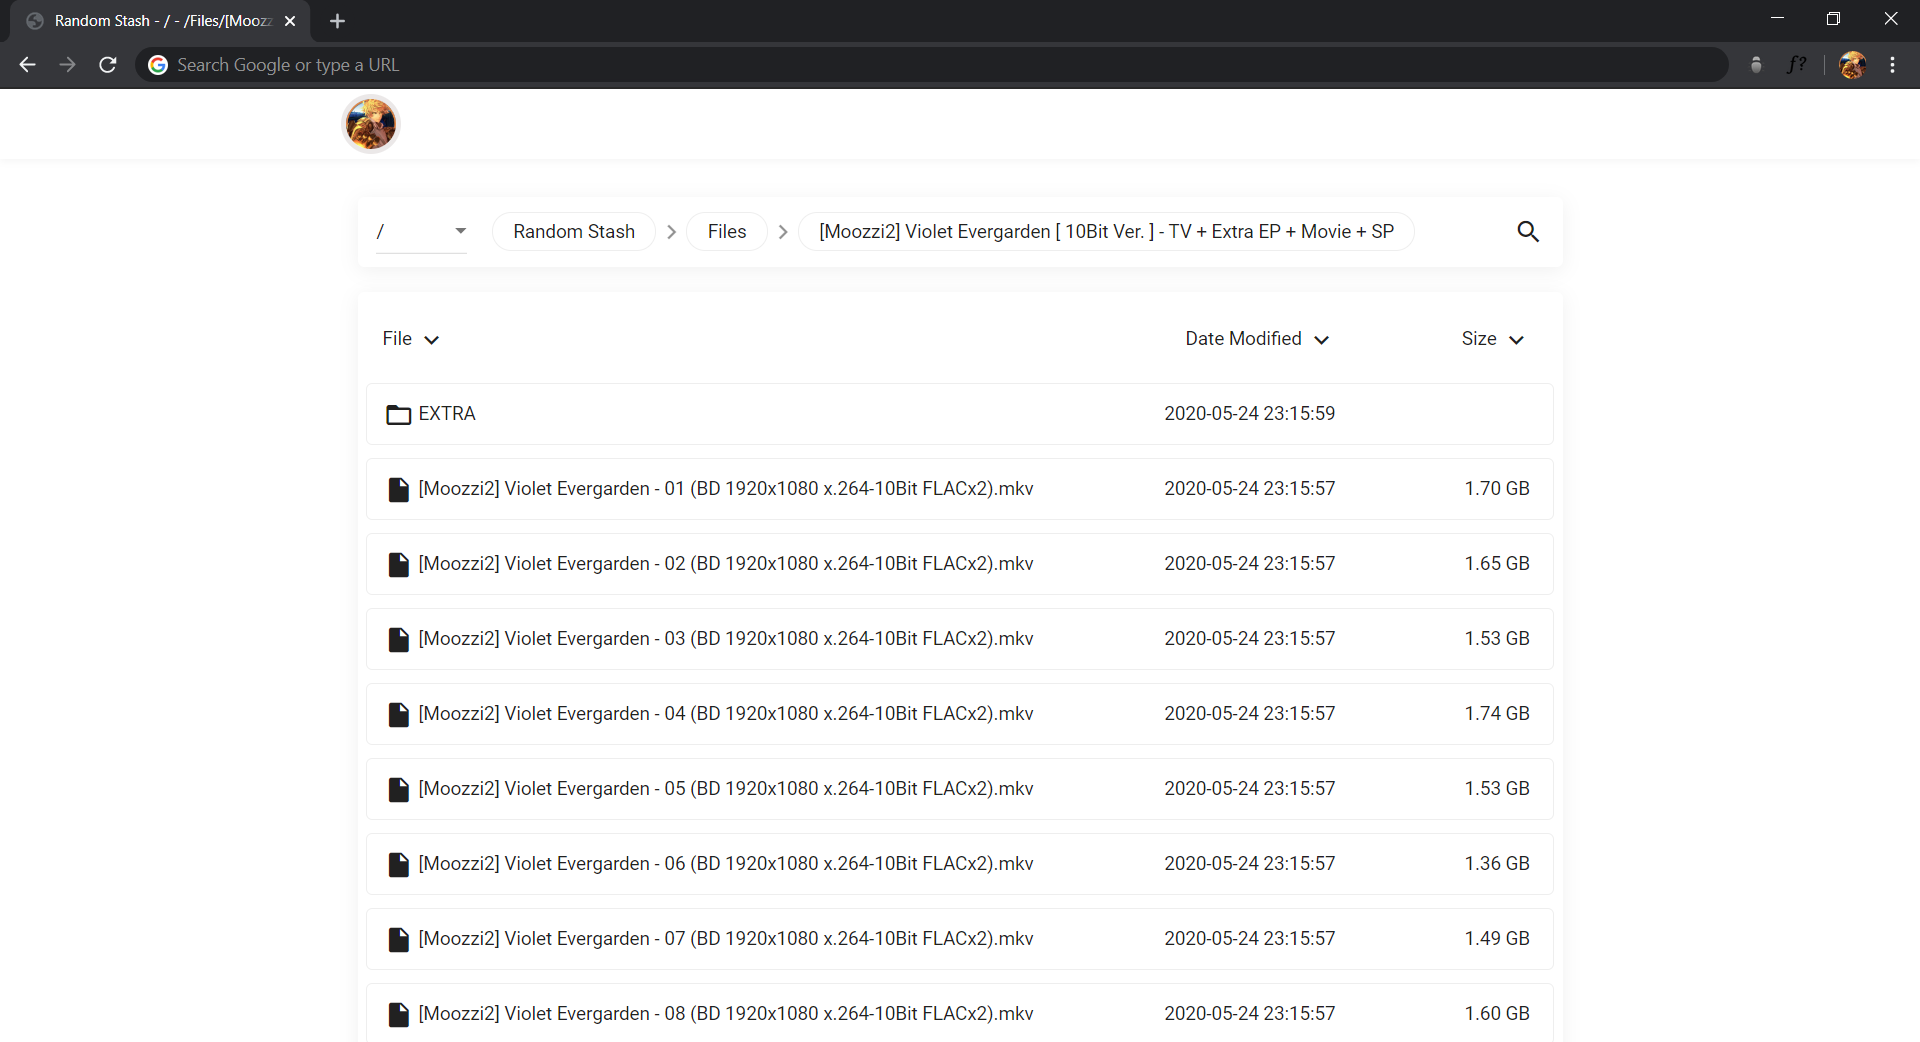This screenshot has height=1042, width=1920.
Task: Click the 1.74 GB size value
Action: (x=1497, y=714)
